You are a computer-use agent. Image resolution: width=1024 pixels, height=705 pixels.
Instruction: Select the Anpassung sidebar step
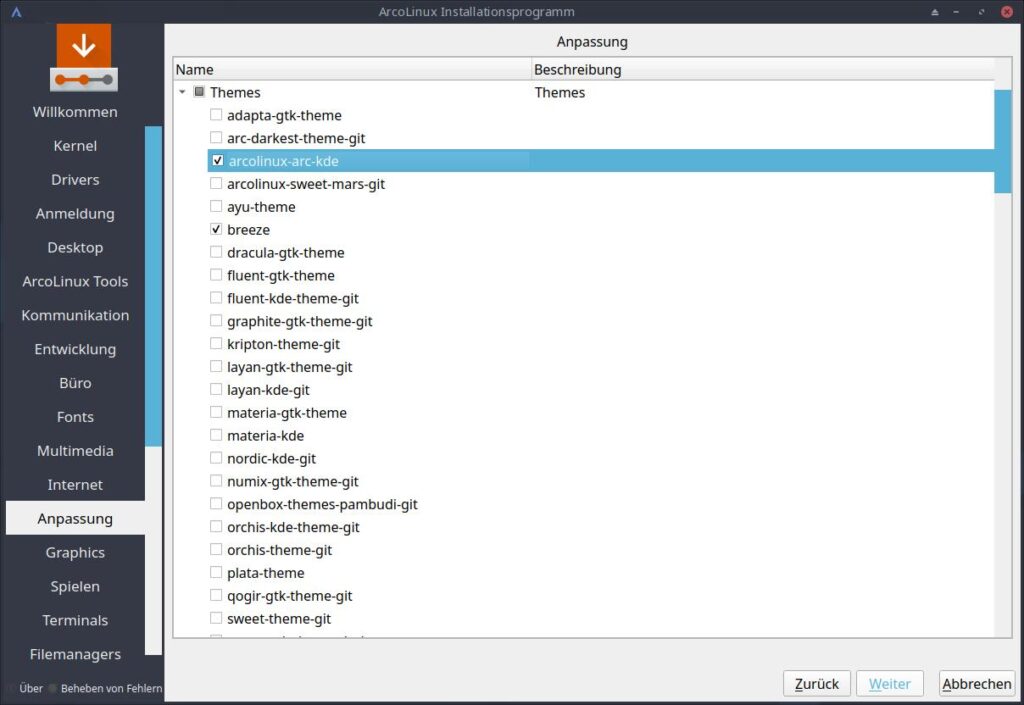point(75,518)
